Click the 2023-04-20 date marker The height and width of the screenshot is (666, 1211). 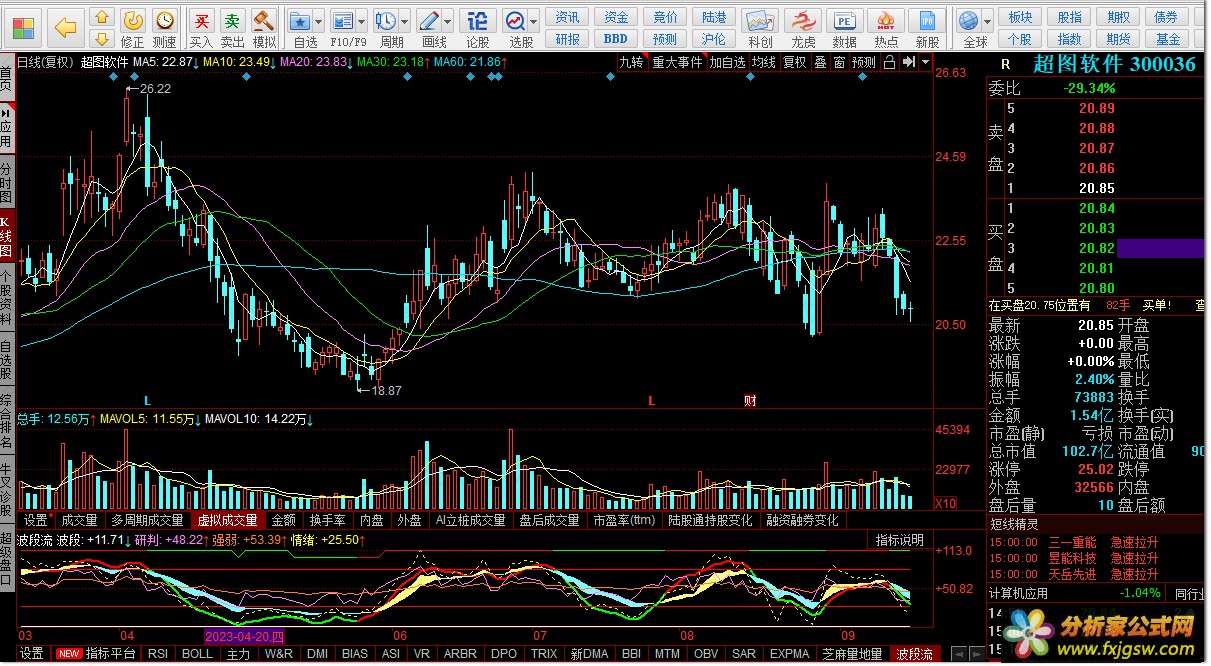tap(245, 637)
